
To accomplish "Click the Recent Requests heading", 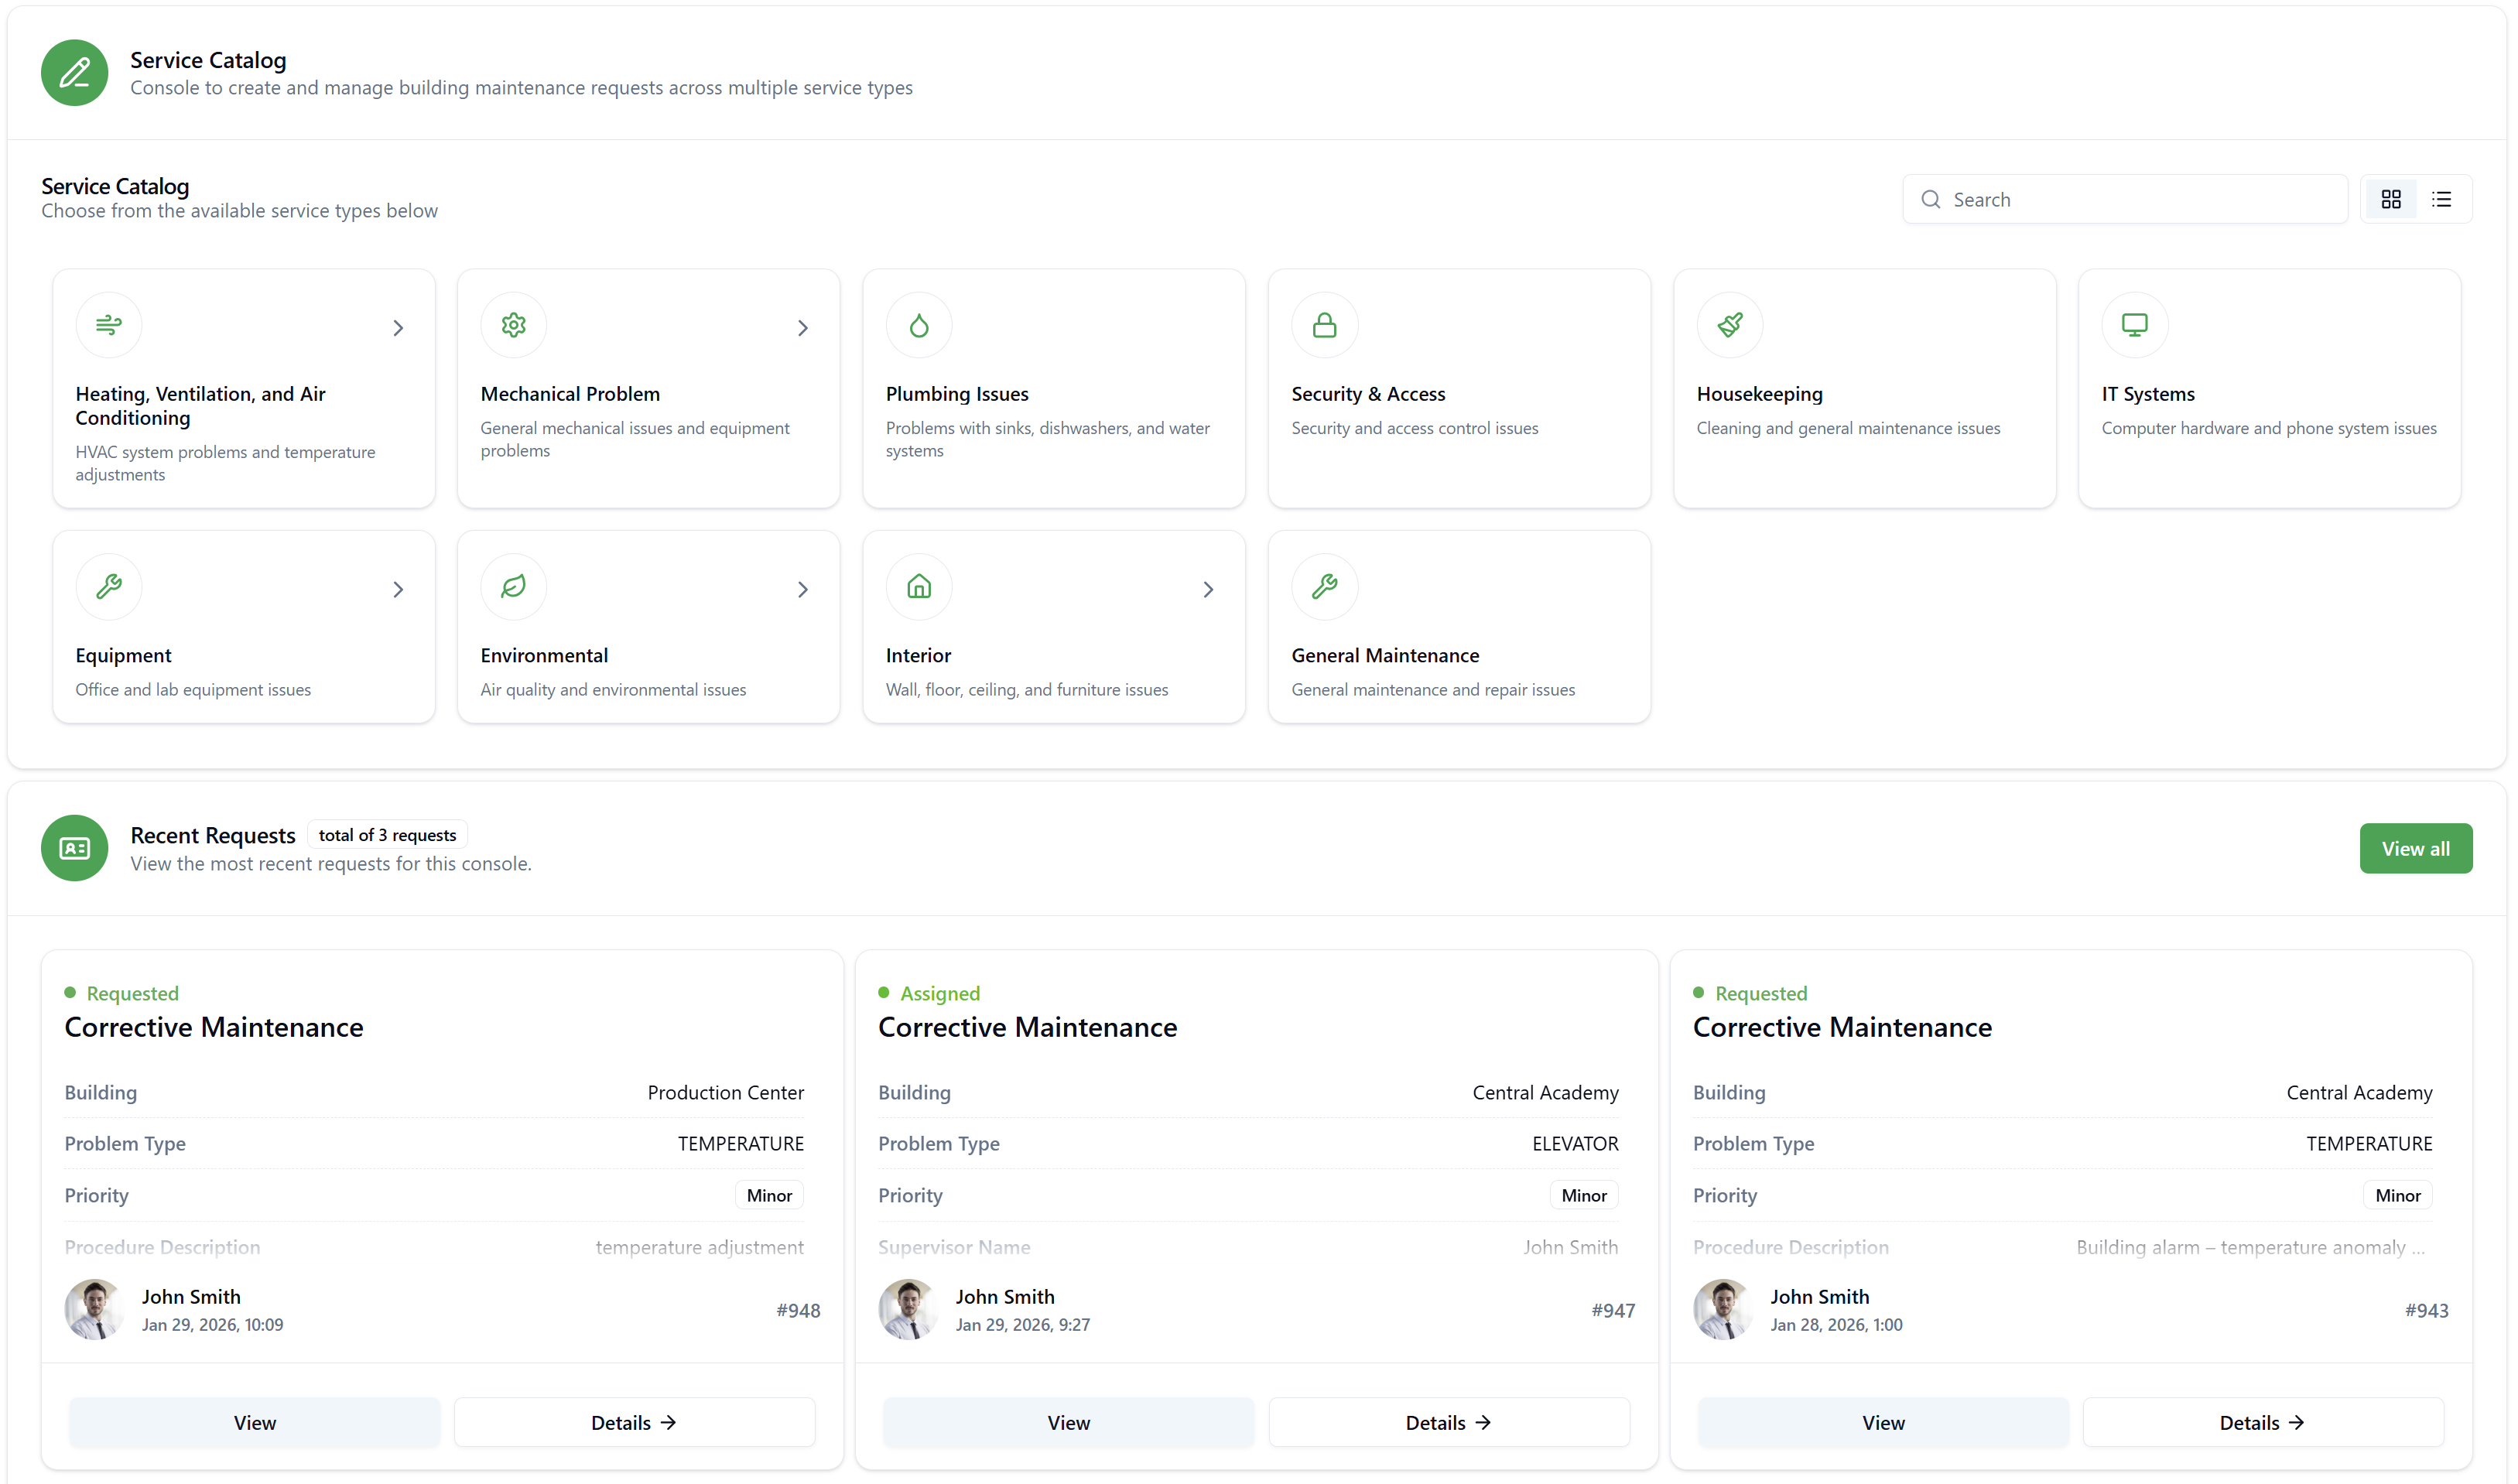I will tap(213, 835).
